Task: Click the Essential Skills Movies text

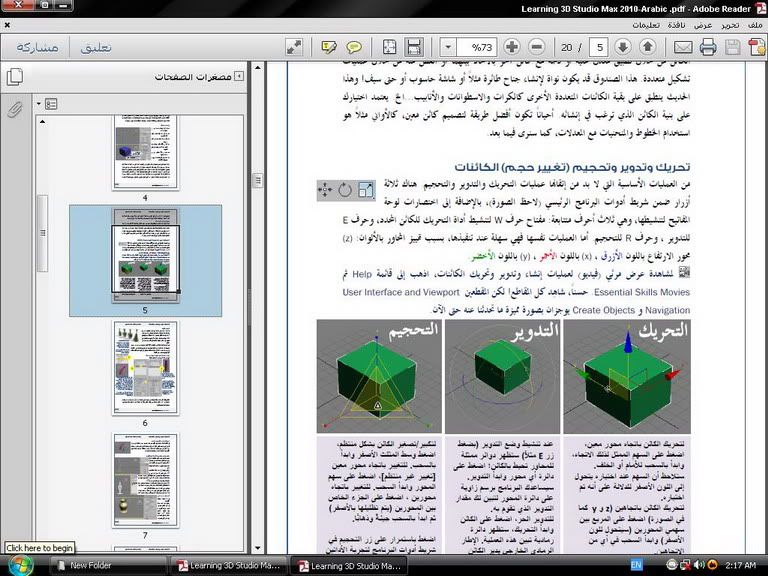Action: pyautogui.click(x=642, y=292)
